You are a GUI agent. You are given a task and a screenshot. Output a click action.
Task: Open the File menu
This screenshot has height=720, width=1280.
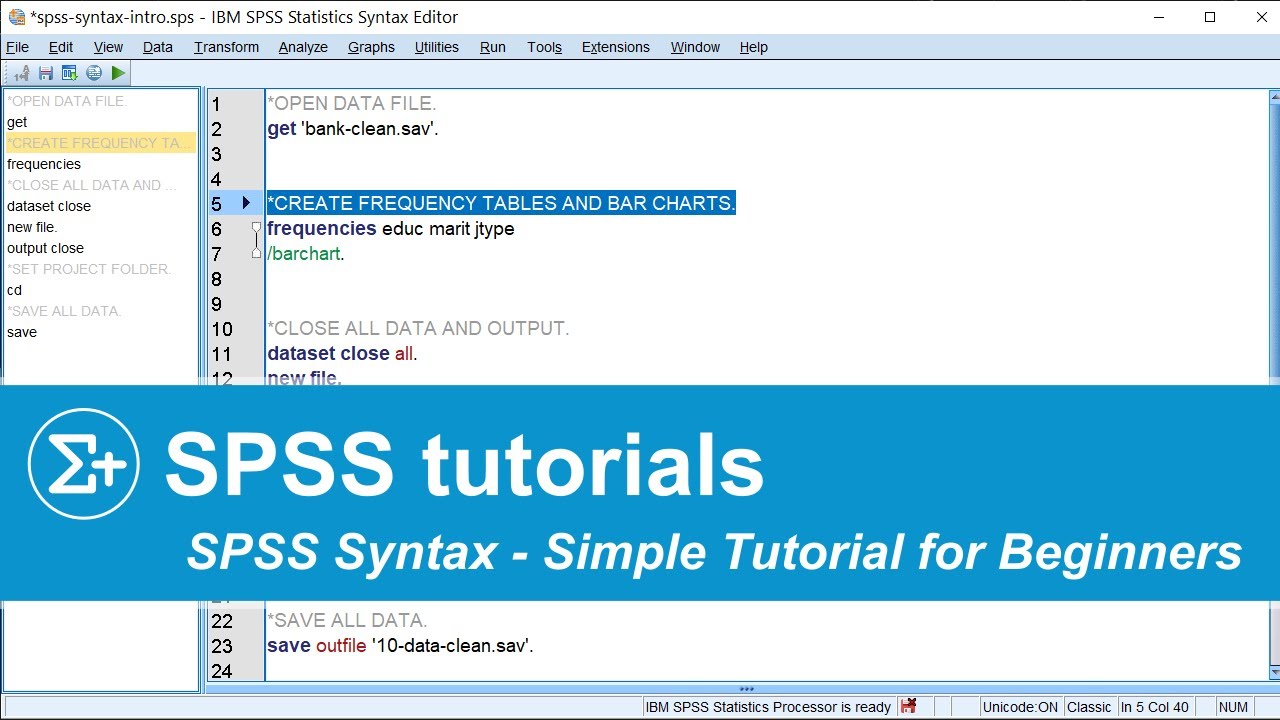(x=17, y=47)
